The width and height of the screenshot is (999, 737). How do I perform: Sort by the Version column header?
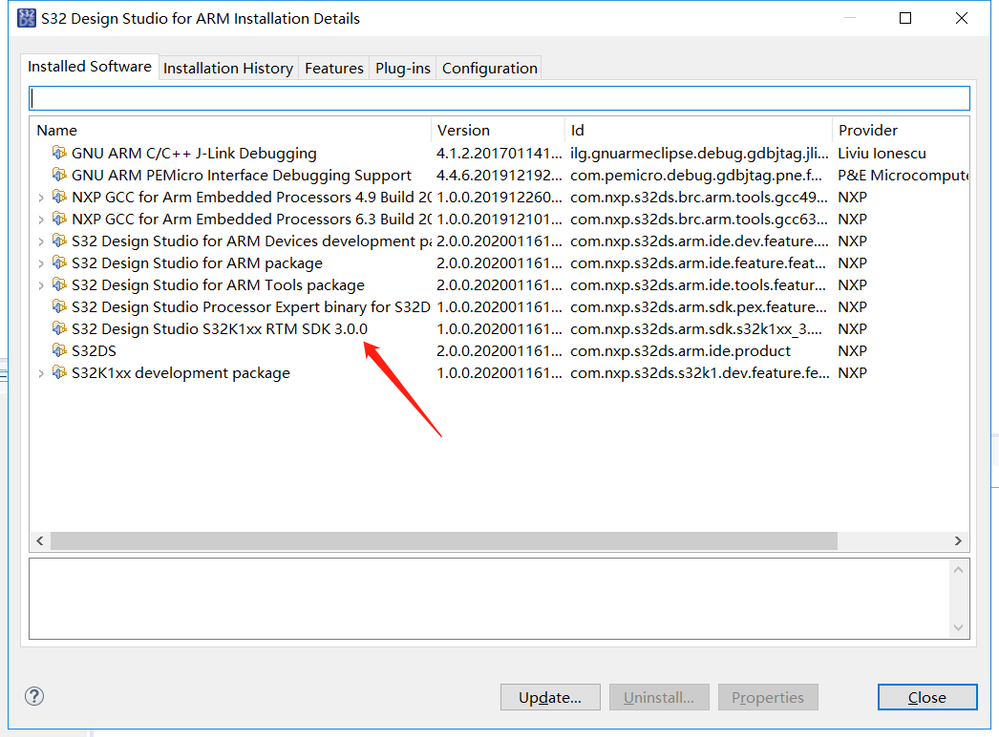point(498,130)
